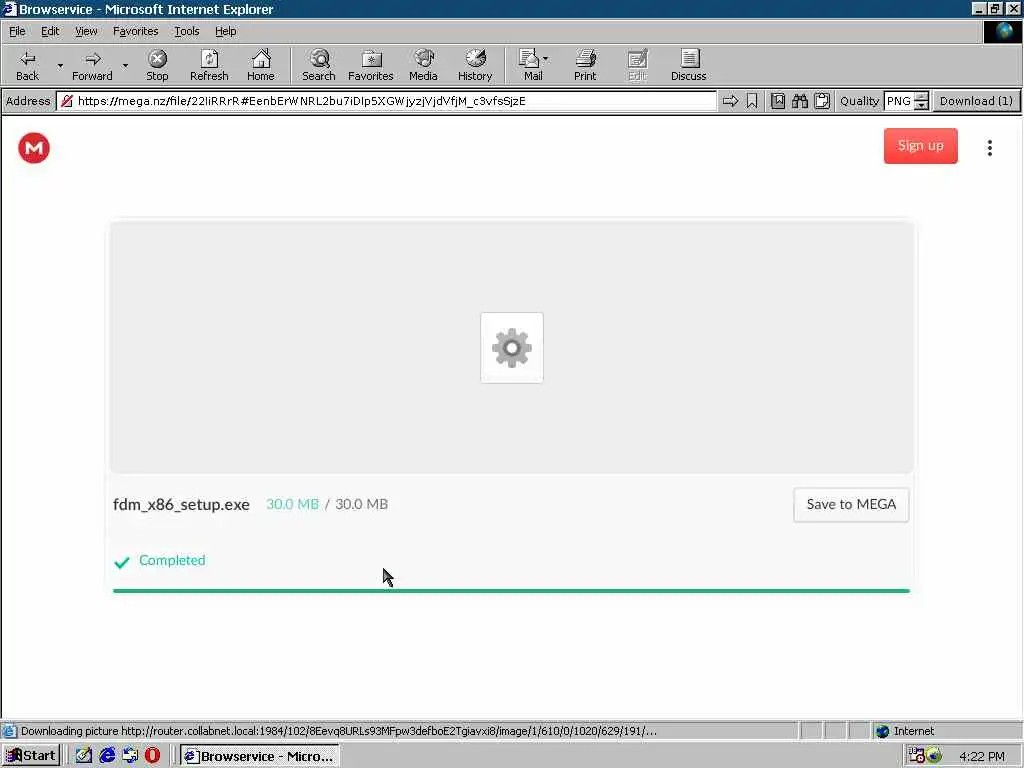1024x768 pixels.
Task: Click the gear file-type thumbnail
Action: 512,348
